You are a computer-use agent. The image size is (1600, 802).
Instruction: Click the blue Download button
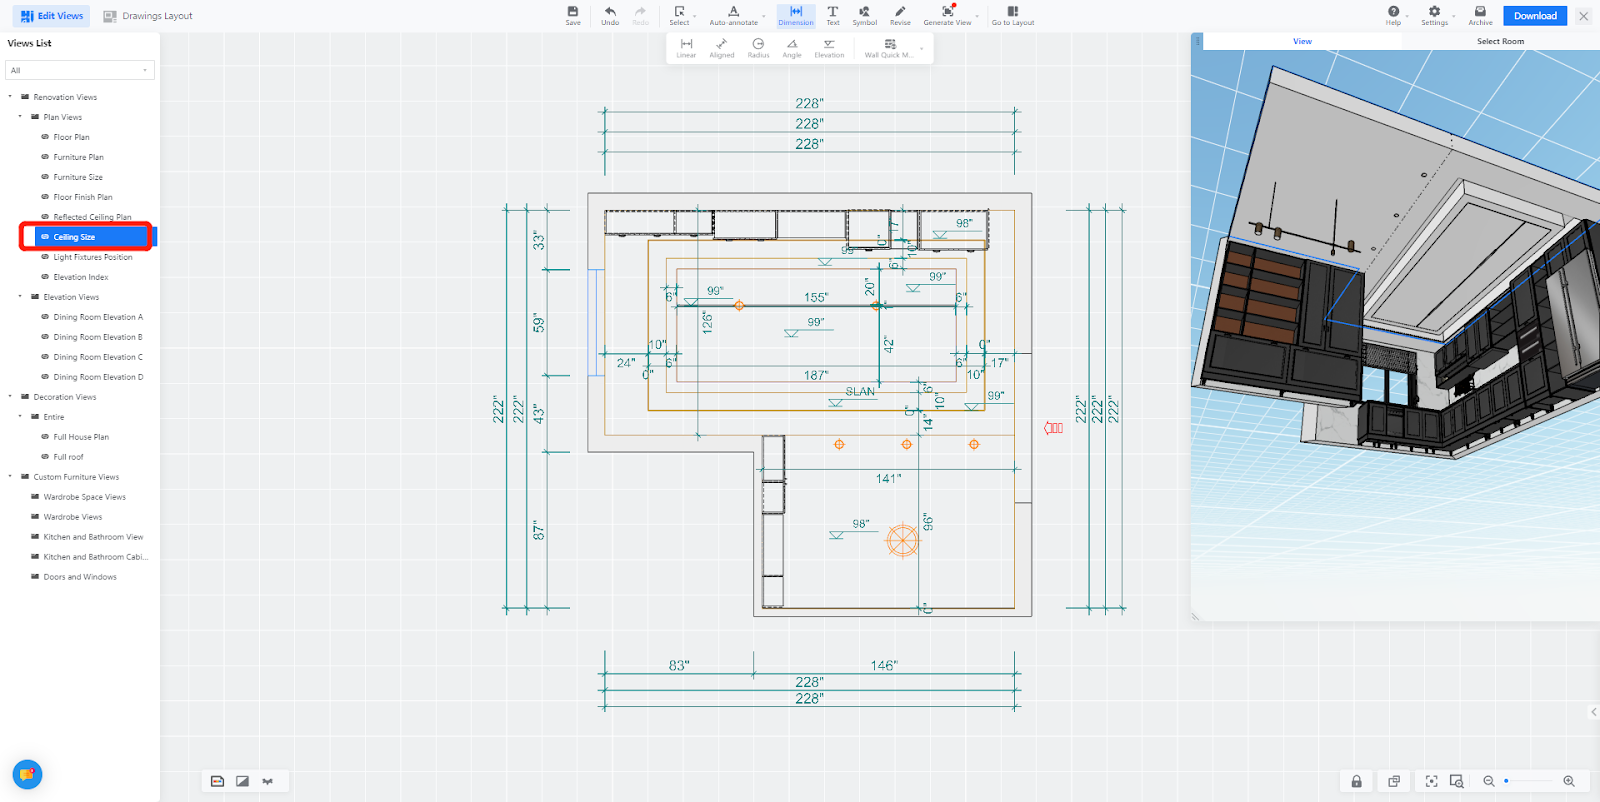point(1535,16)
